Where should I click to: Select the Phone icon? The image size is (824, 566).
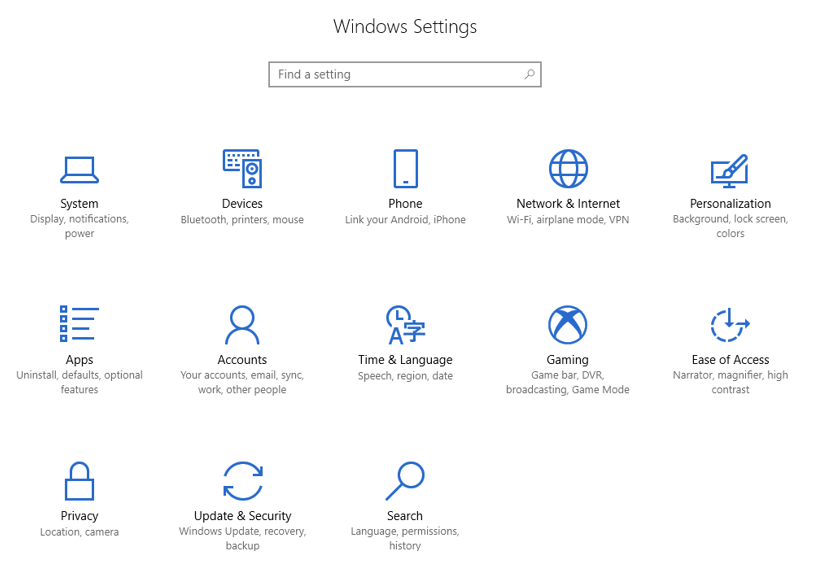[x=405, y=169]
